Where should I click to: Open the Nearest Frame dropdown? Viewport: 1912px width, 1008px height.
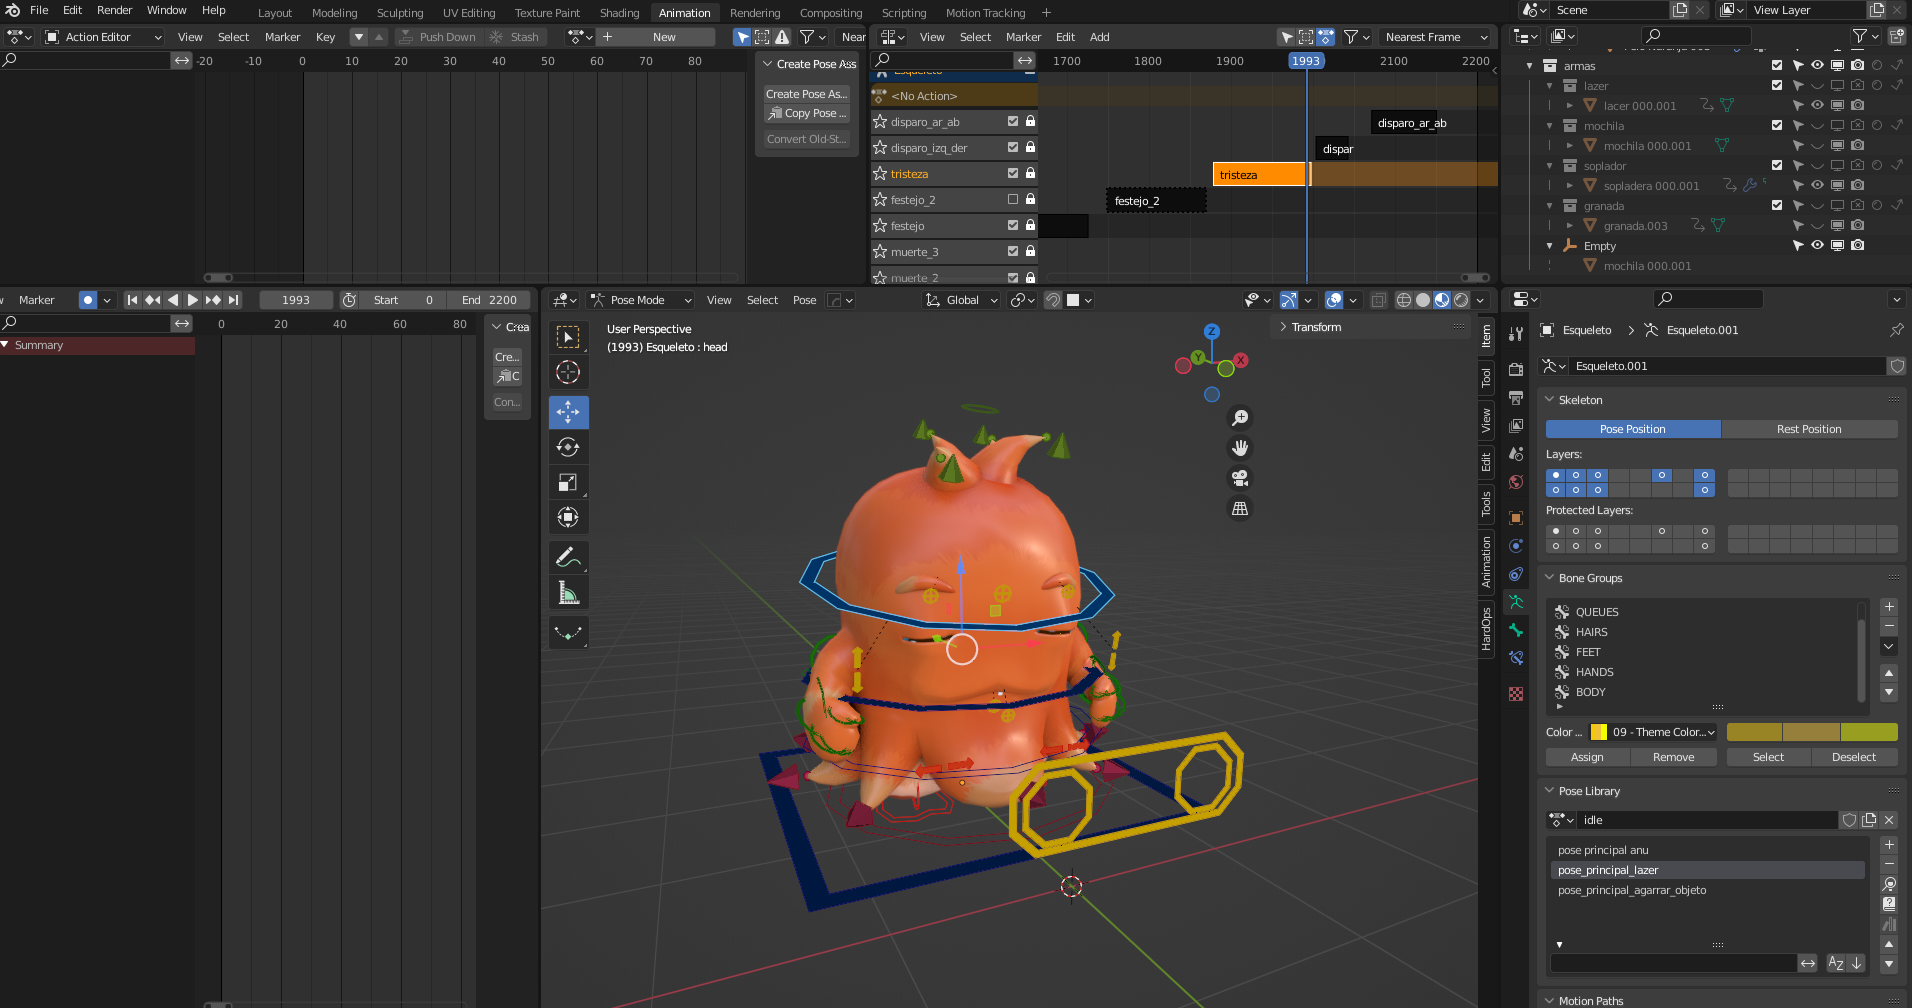point(1436,37)
